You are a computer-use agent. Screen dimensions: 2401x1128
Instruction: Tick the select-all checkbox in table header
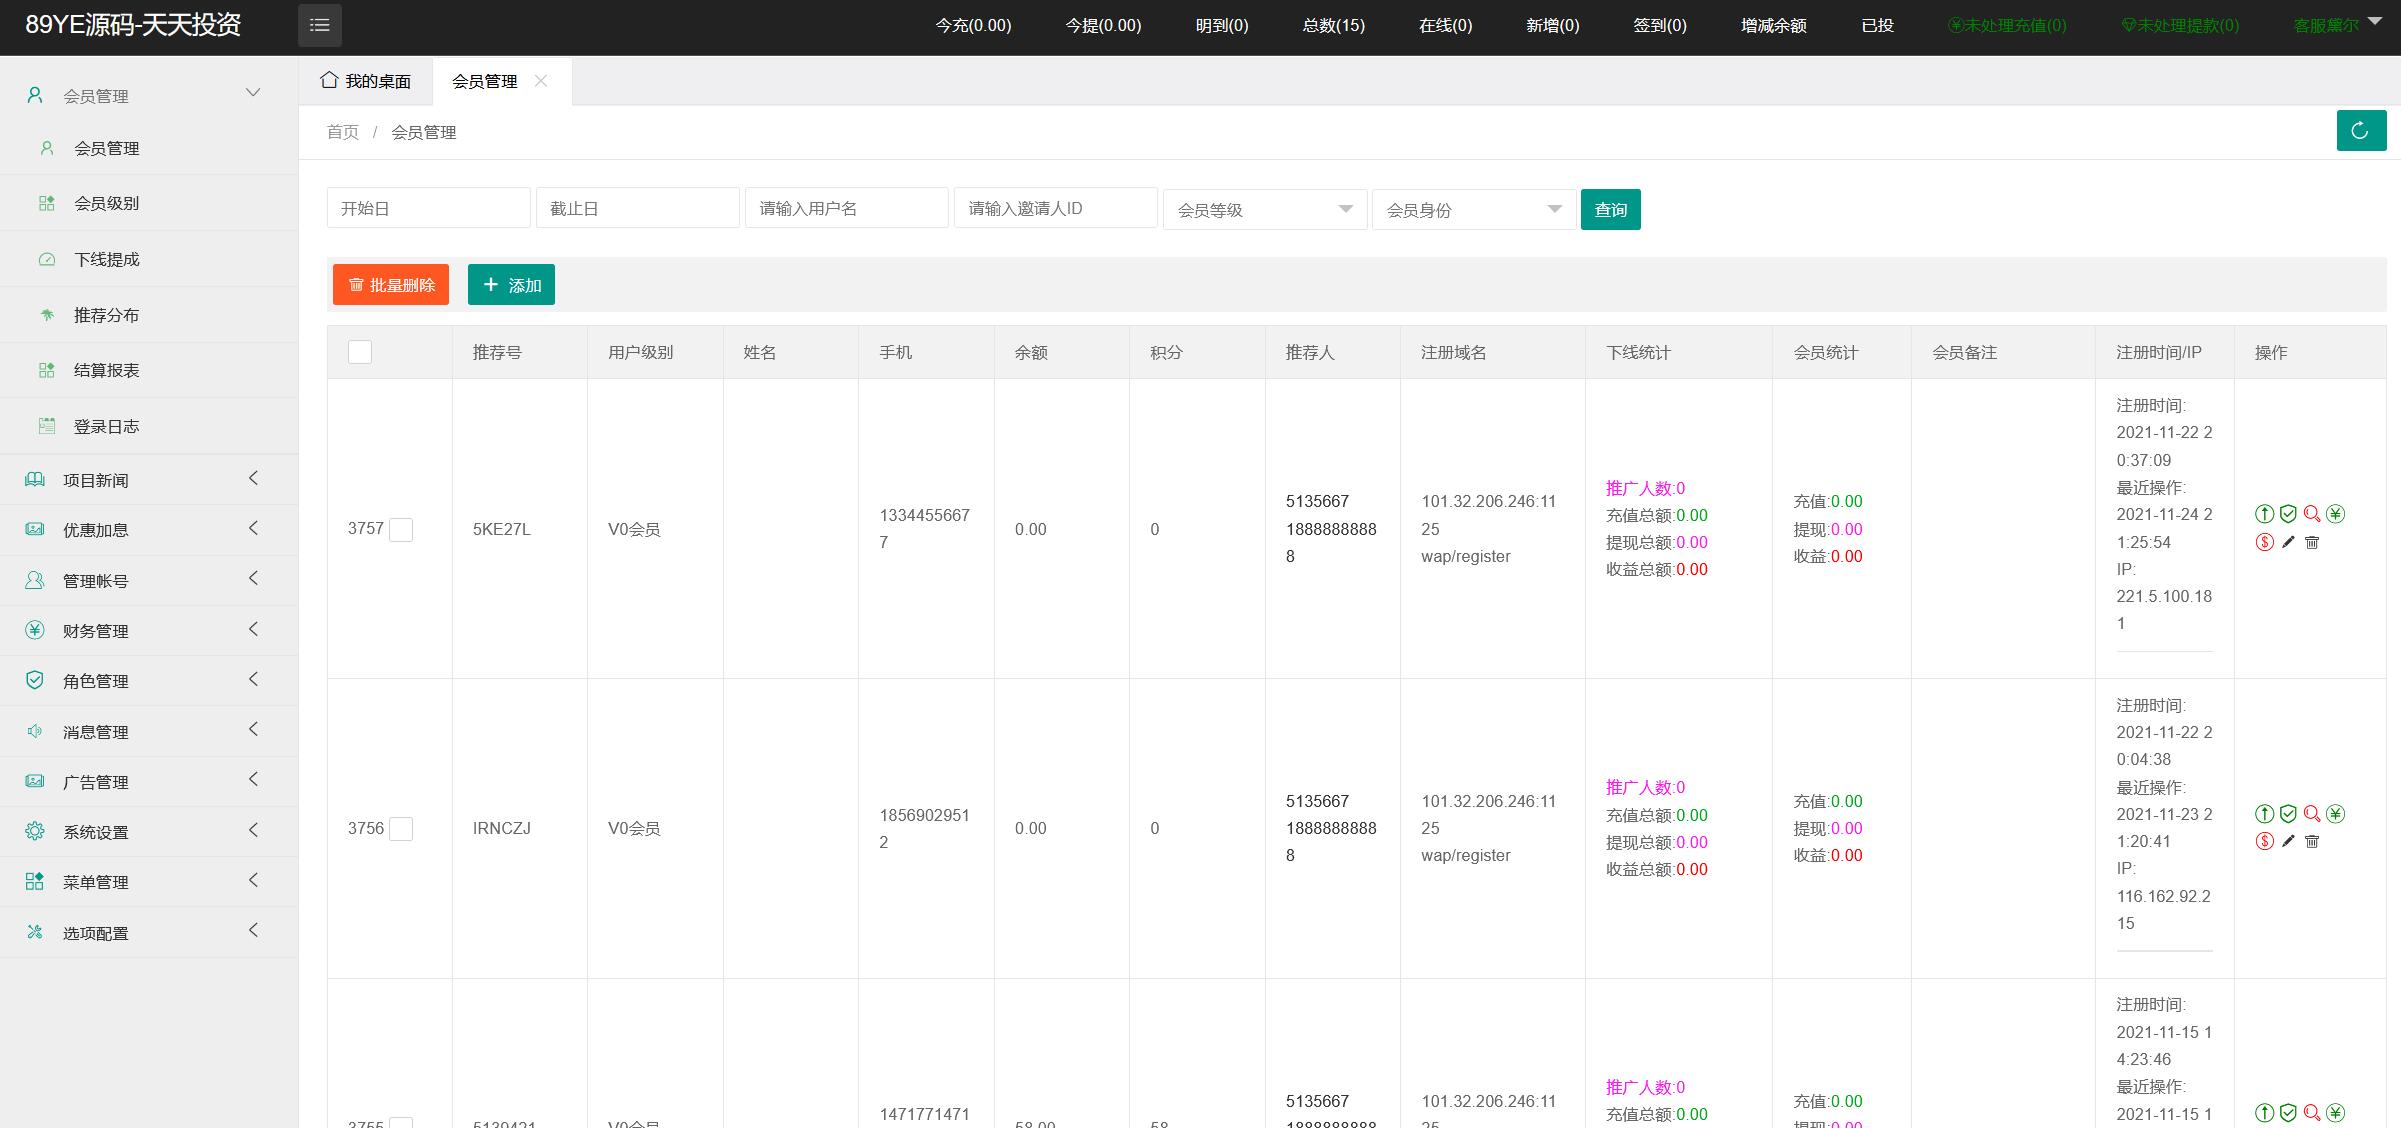(x=360, y=352)
